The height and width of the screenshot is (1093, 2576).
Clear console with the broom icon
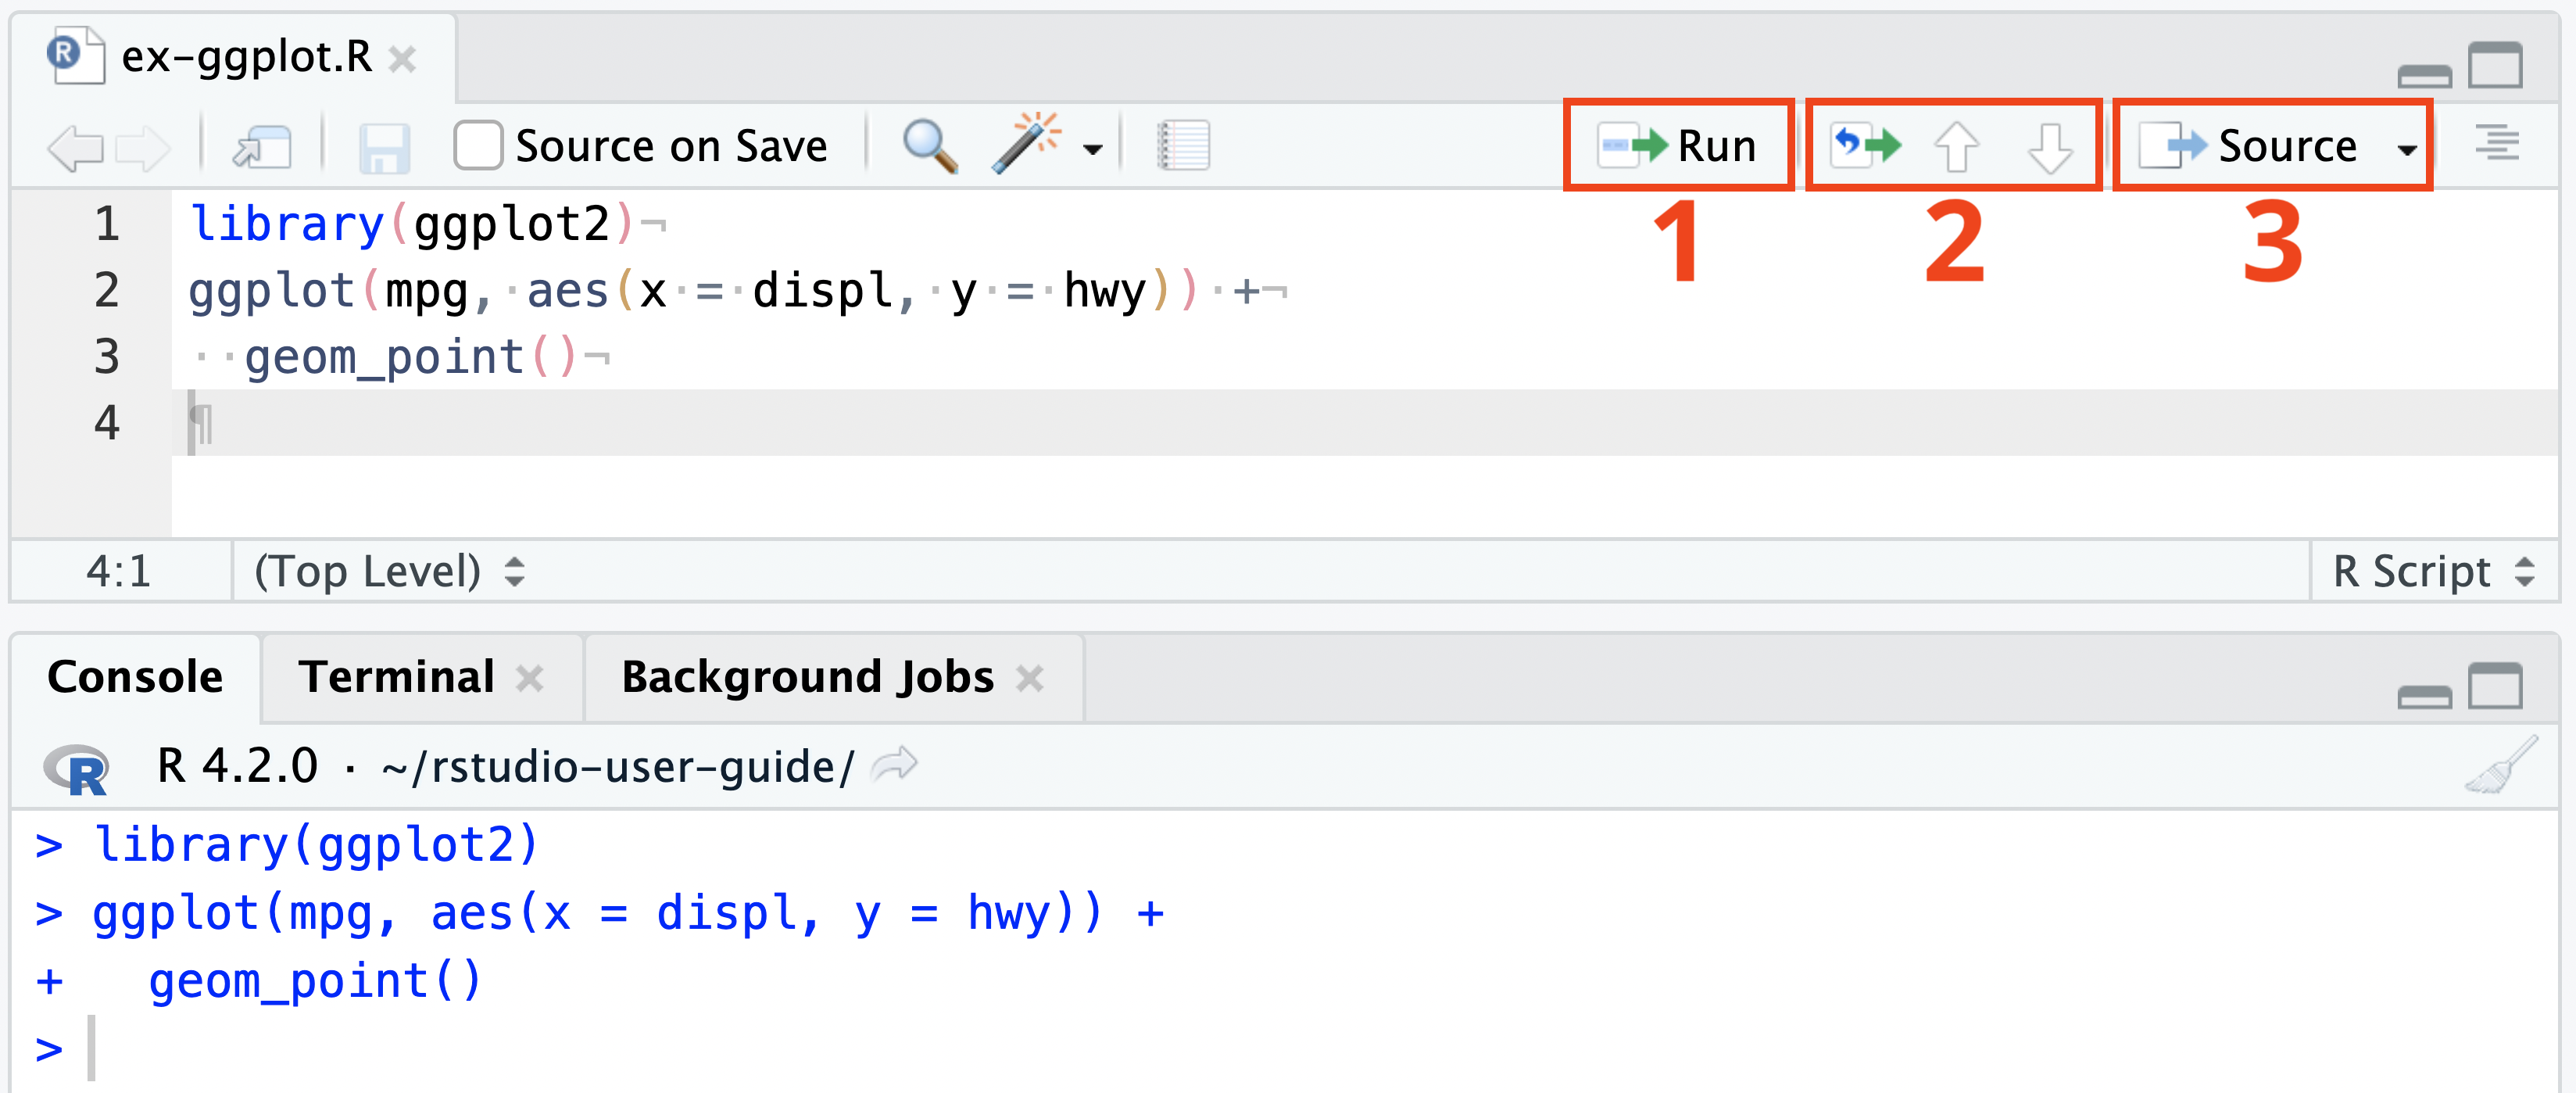tap(2500, 766)
